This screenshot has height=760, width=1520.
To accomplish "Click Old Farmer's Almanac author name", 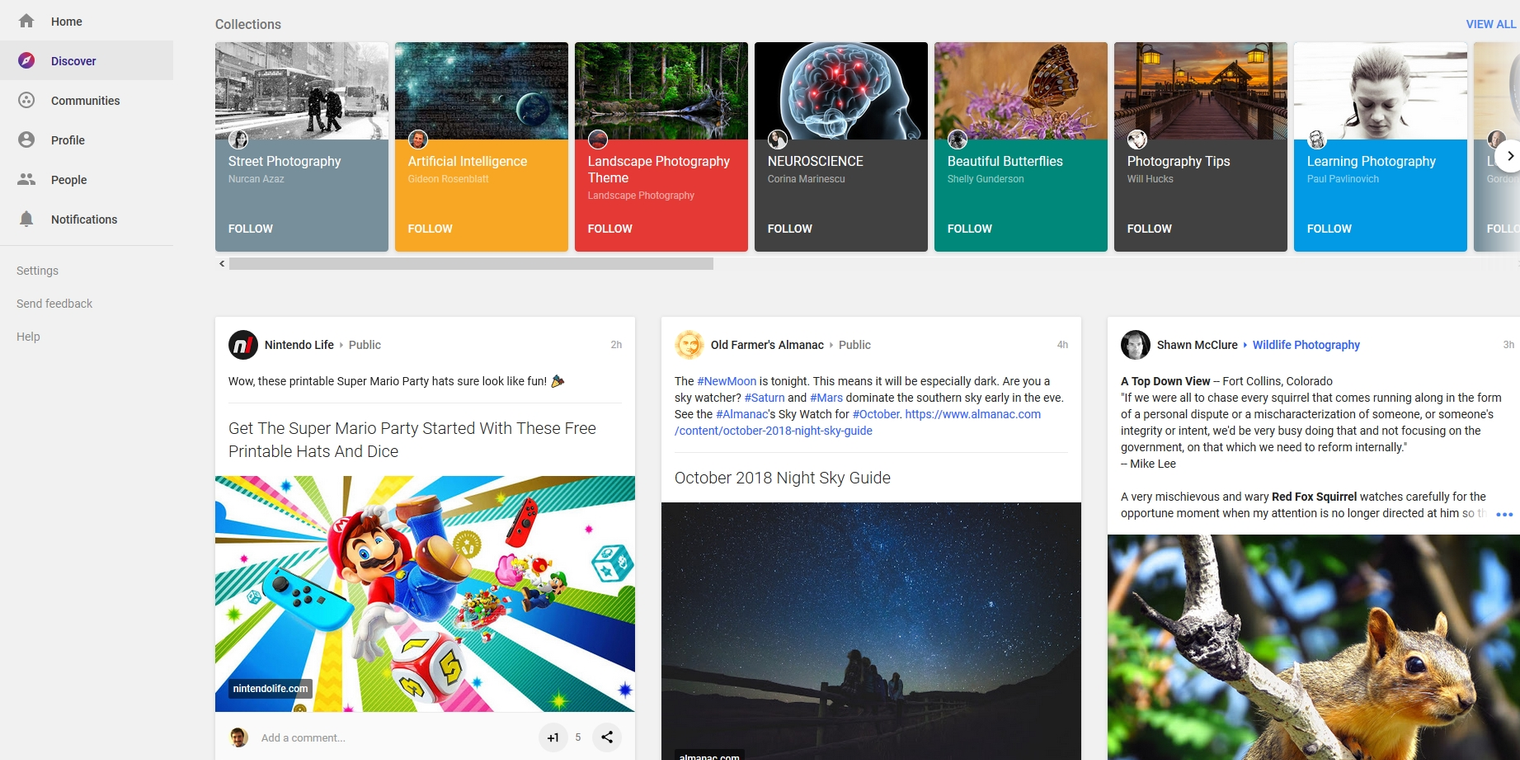I will coord(767,345).
